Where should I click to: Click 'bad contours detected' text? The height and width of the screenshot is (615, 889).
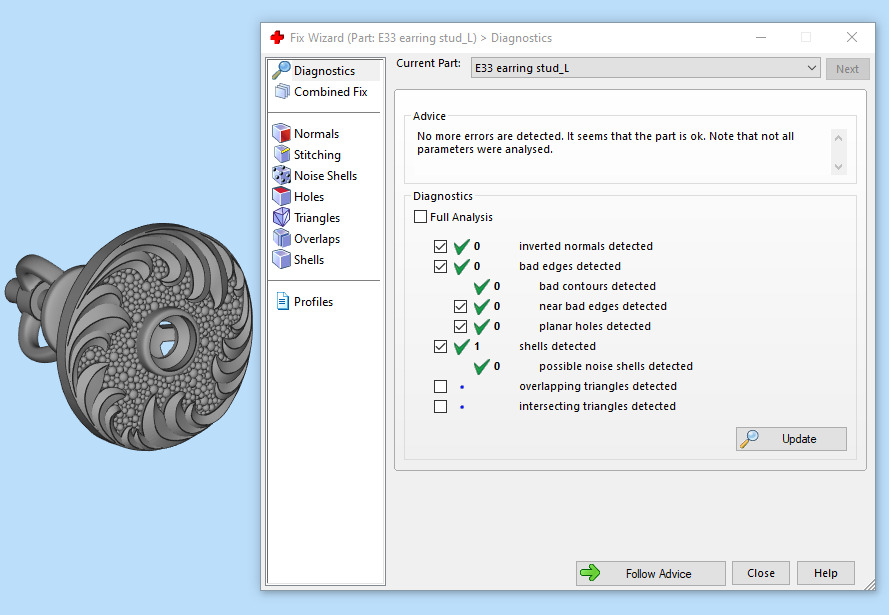click(x=597, y=286)
